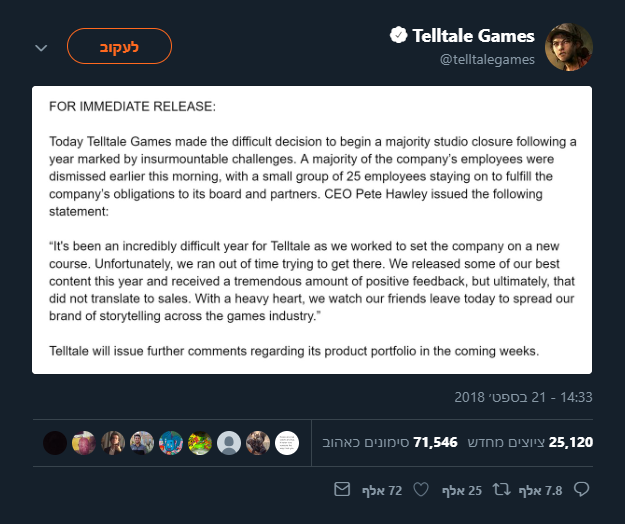Click the reply speech bubble icon
The width and height of the screenshot is (625, 524).
coord(581,490)
